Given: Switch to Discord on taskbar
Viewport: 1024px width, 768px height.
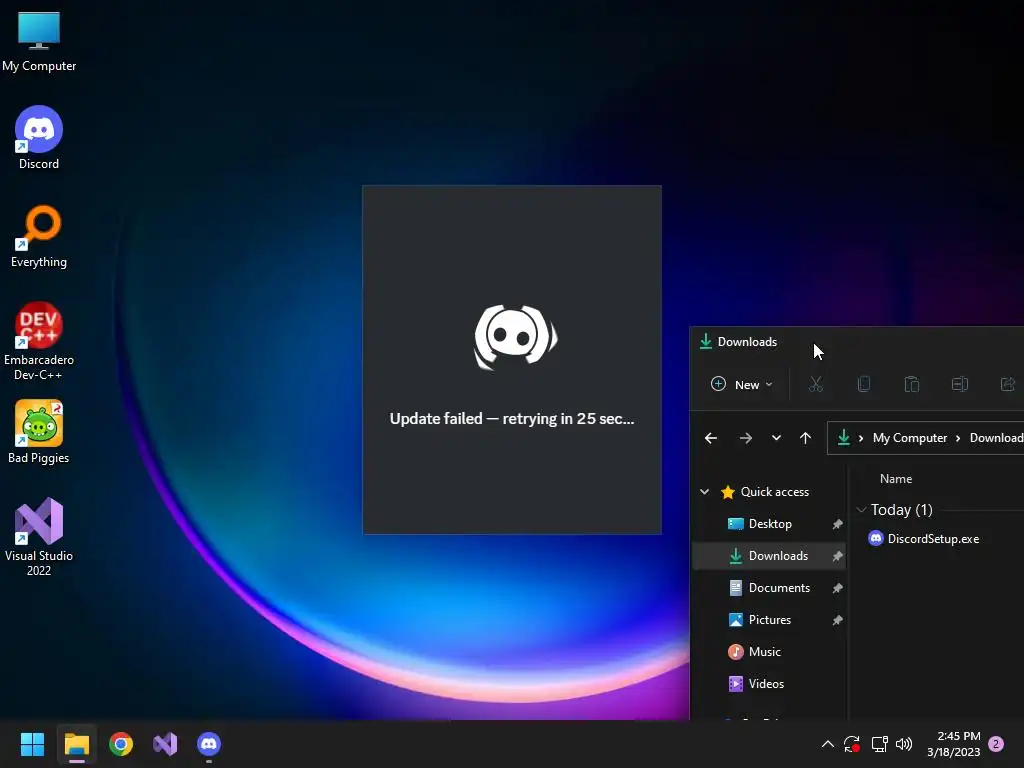Looking at the screenshot, I should click(209, 744).
